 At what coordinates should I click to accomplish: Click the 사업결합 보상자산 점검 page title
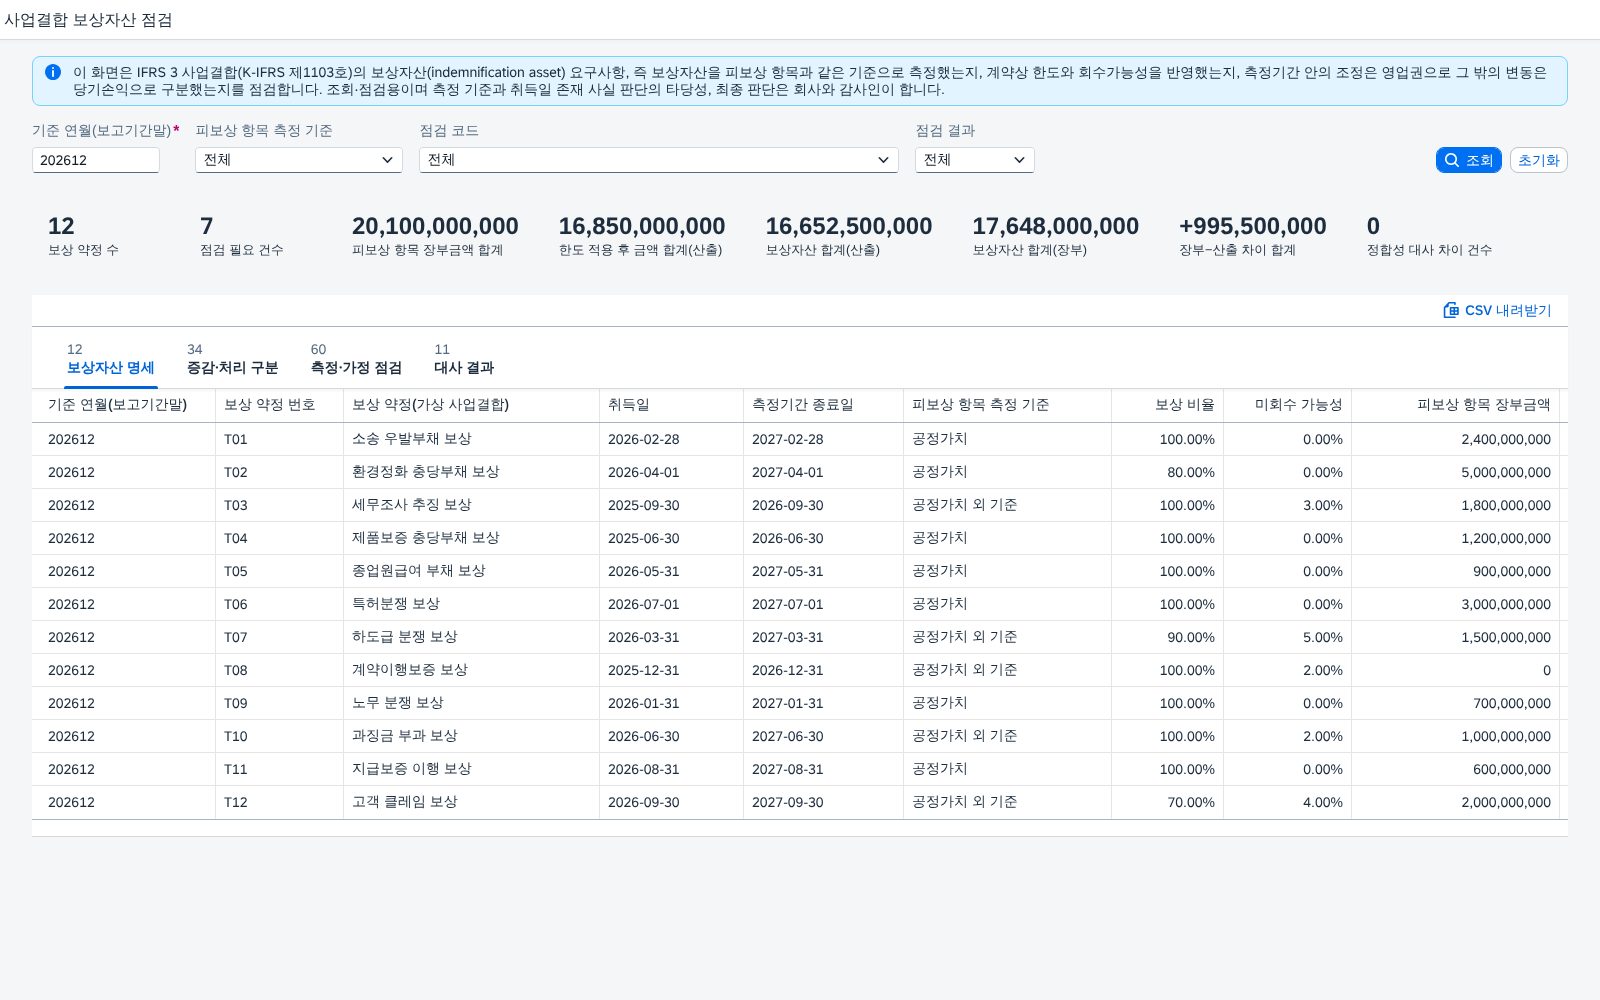[x=88, y=20]
